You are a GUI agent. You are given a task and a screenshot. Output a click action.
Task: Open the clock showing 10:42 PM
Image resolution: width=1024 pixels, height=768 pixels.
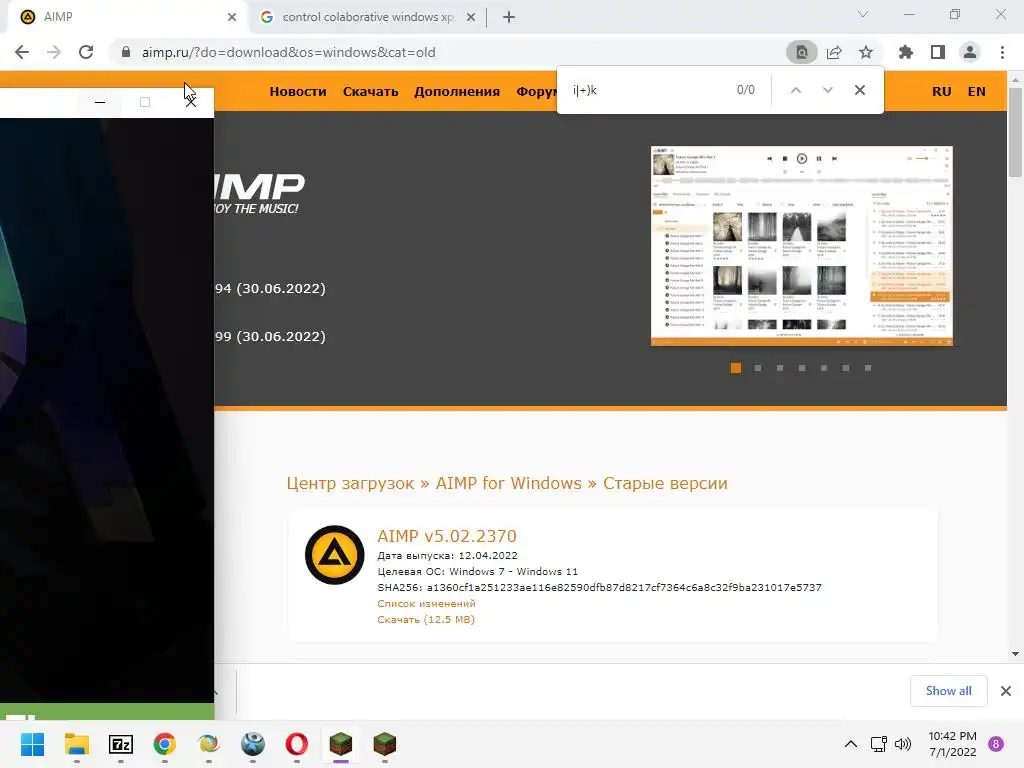coord(952,744)
